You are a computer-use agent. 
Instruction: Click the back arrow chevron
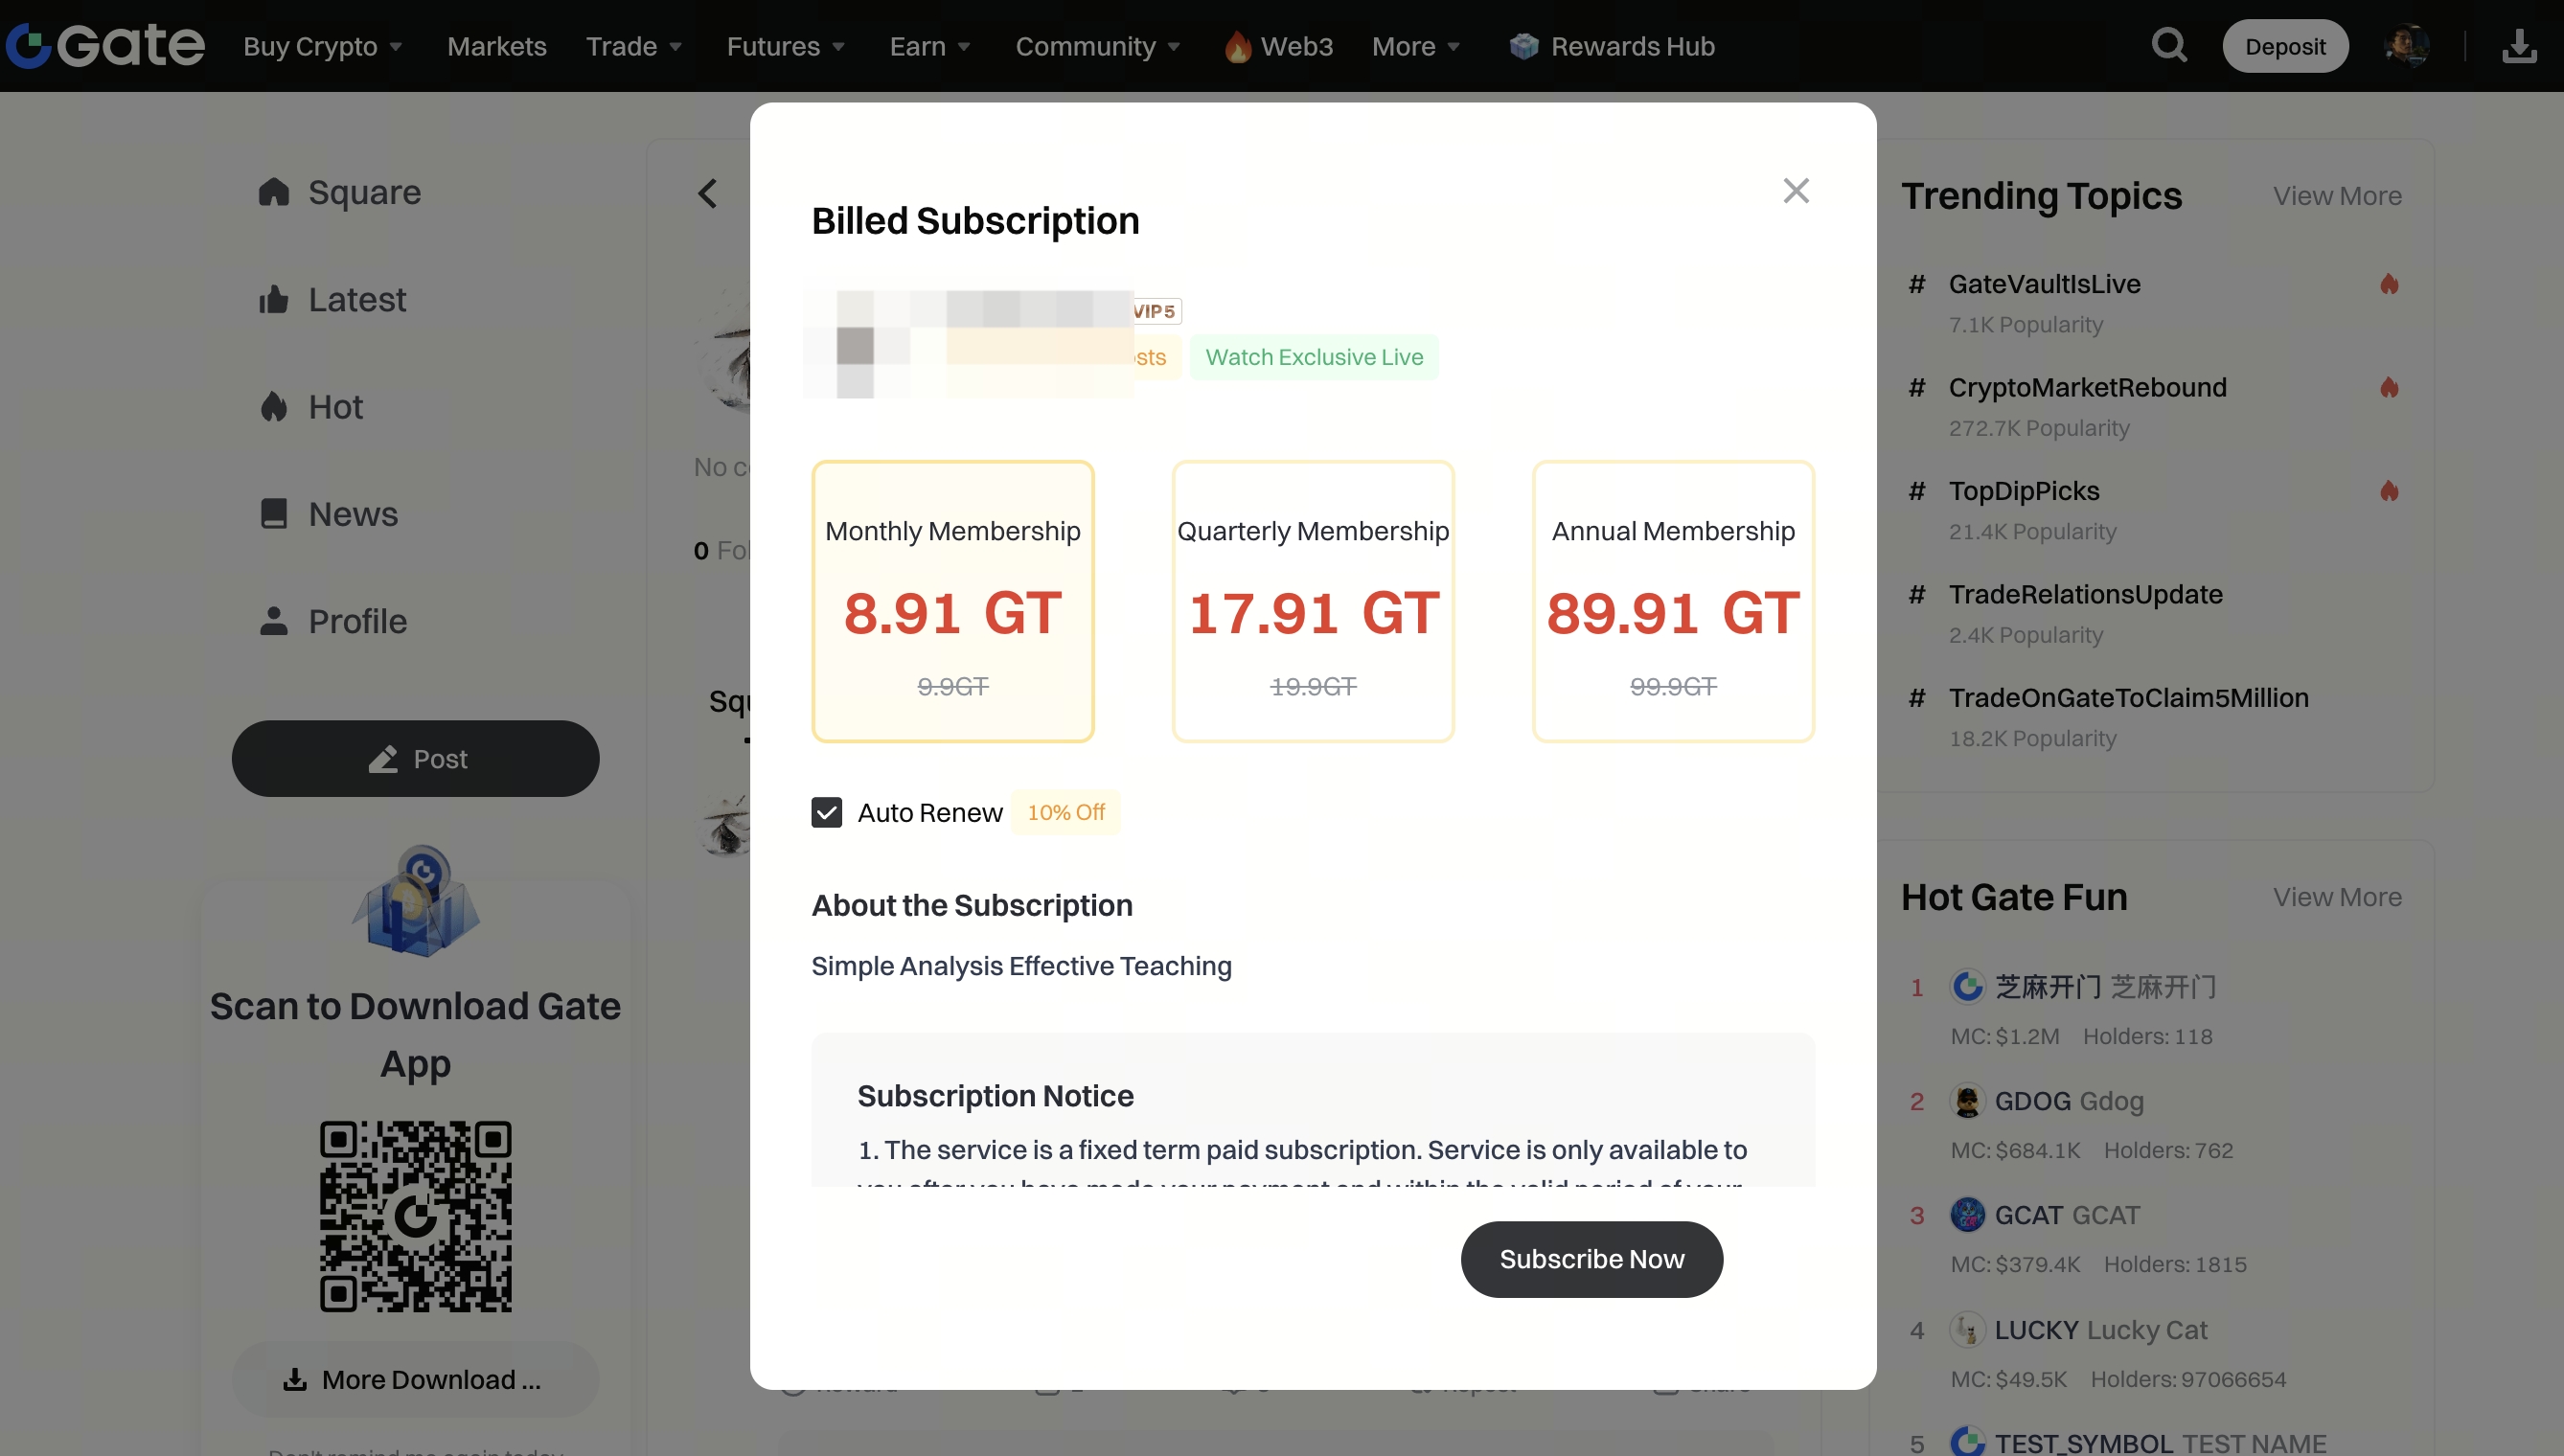coord(708,193)
